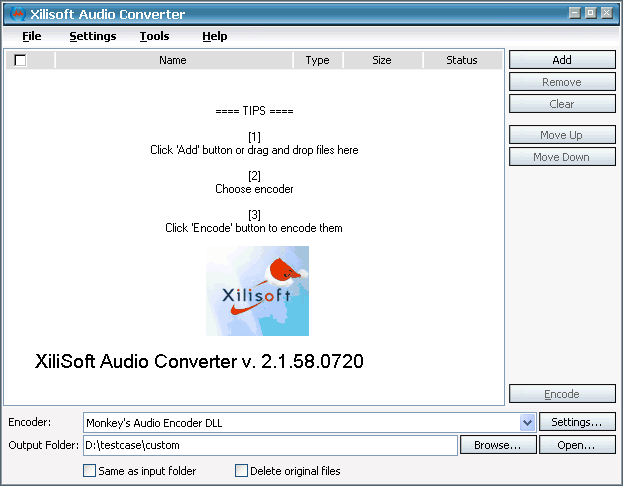The height and width of the screenshot is (486, 623).
Task: Click into the Output Folder path field
Action: (x=270, y=445)
